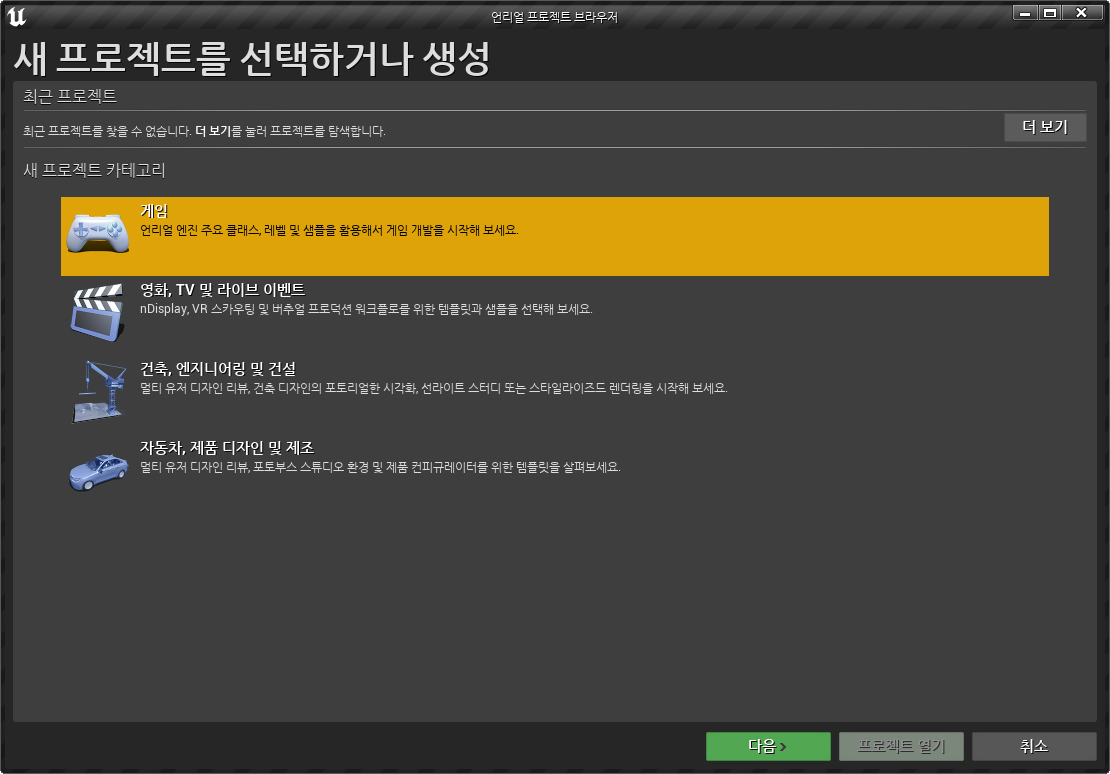
Task: Click the 언리얼 엔진 주요 클래스 description text
Action: [x=329, y=230]
